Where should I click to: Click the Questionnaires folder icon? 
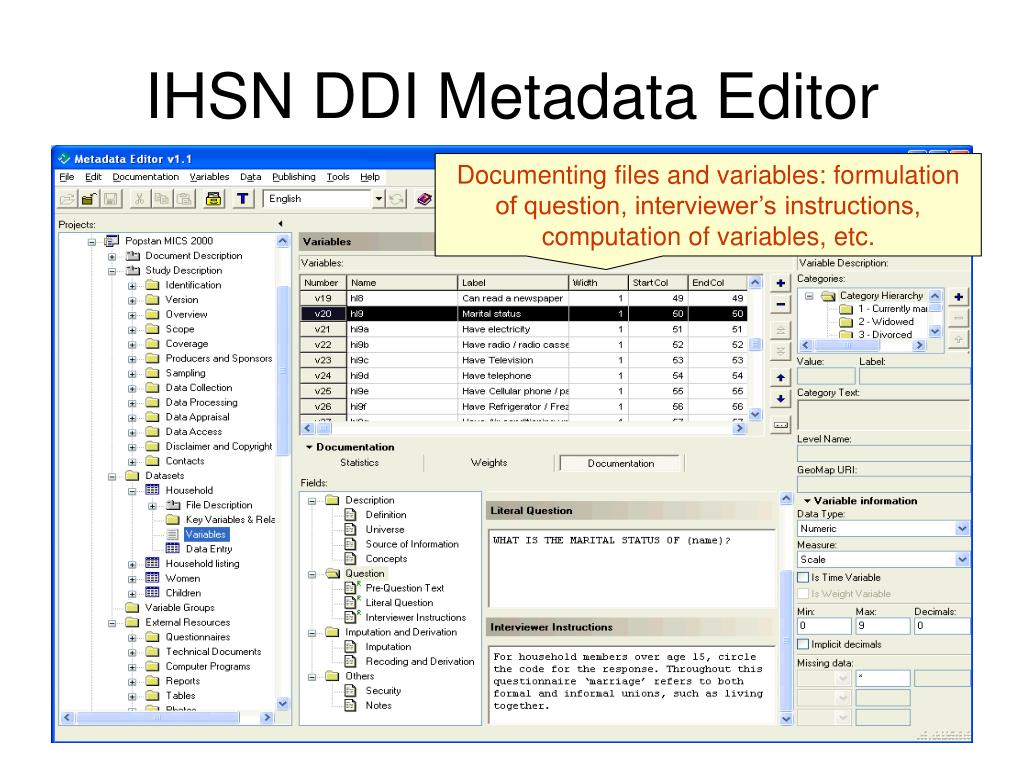[152, 637]
